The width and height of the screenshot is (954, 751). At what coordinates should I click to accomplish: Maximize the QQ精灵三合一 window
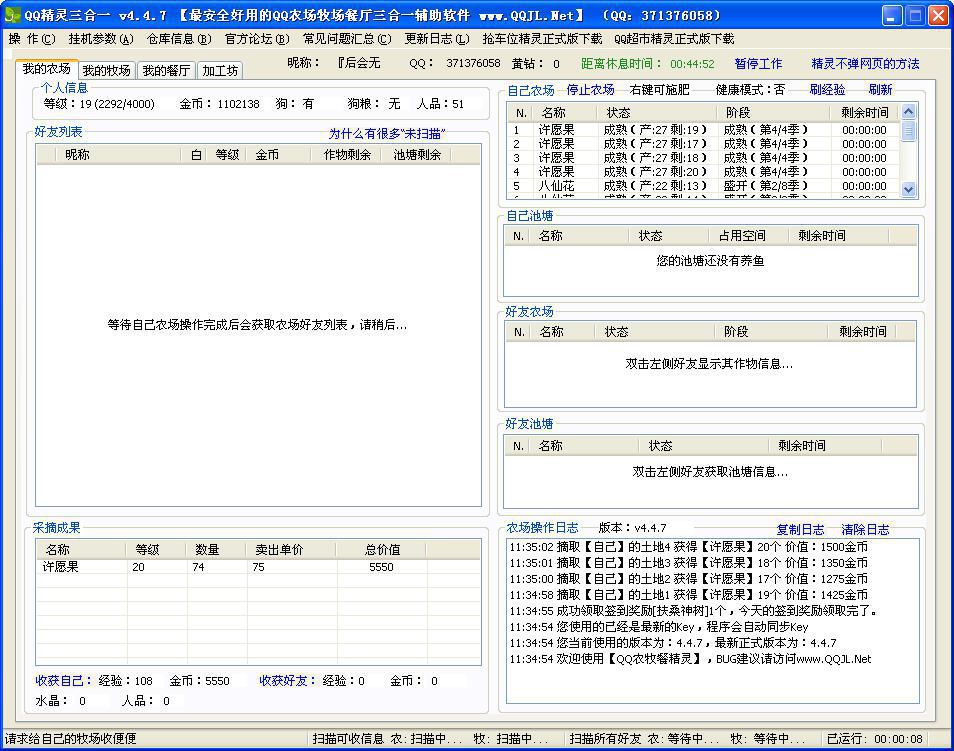coord(915,15)
